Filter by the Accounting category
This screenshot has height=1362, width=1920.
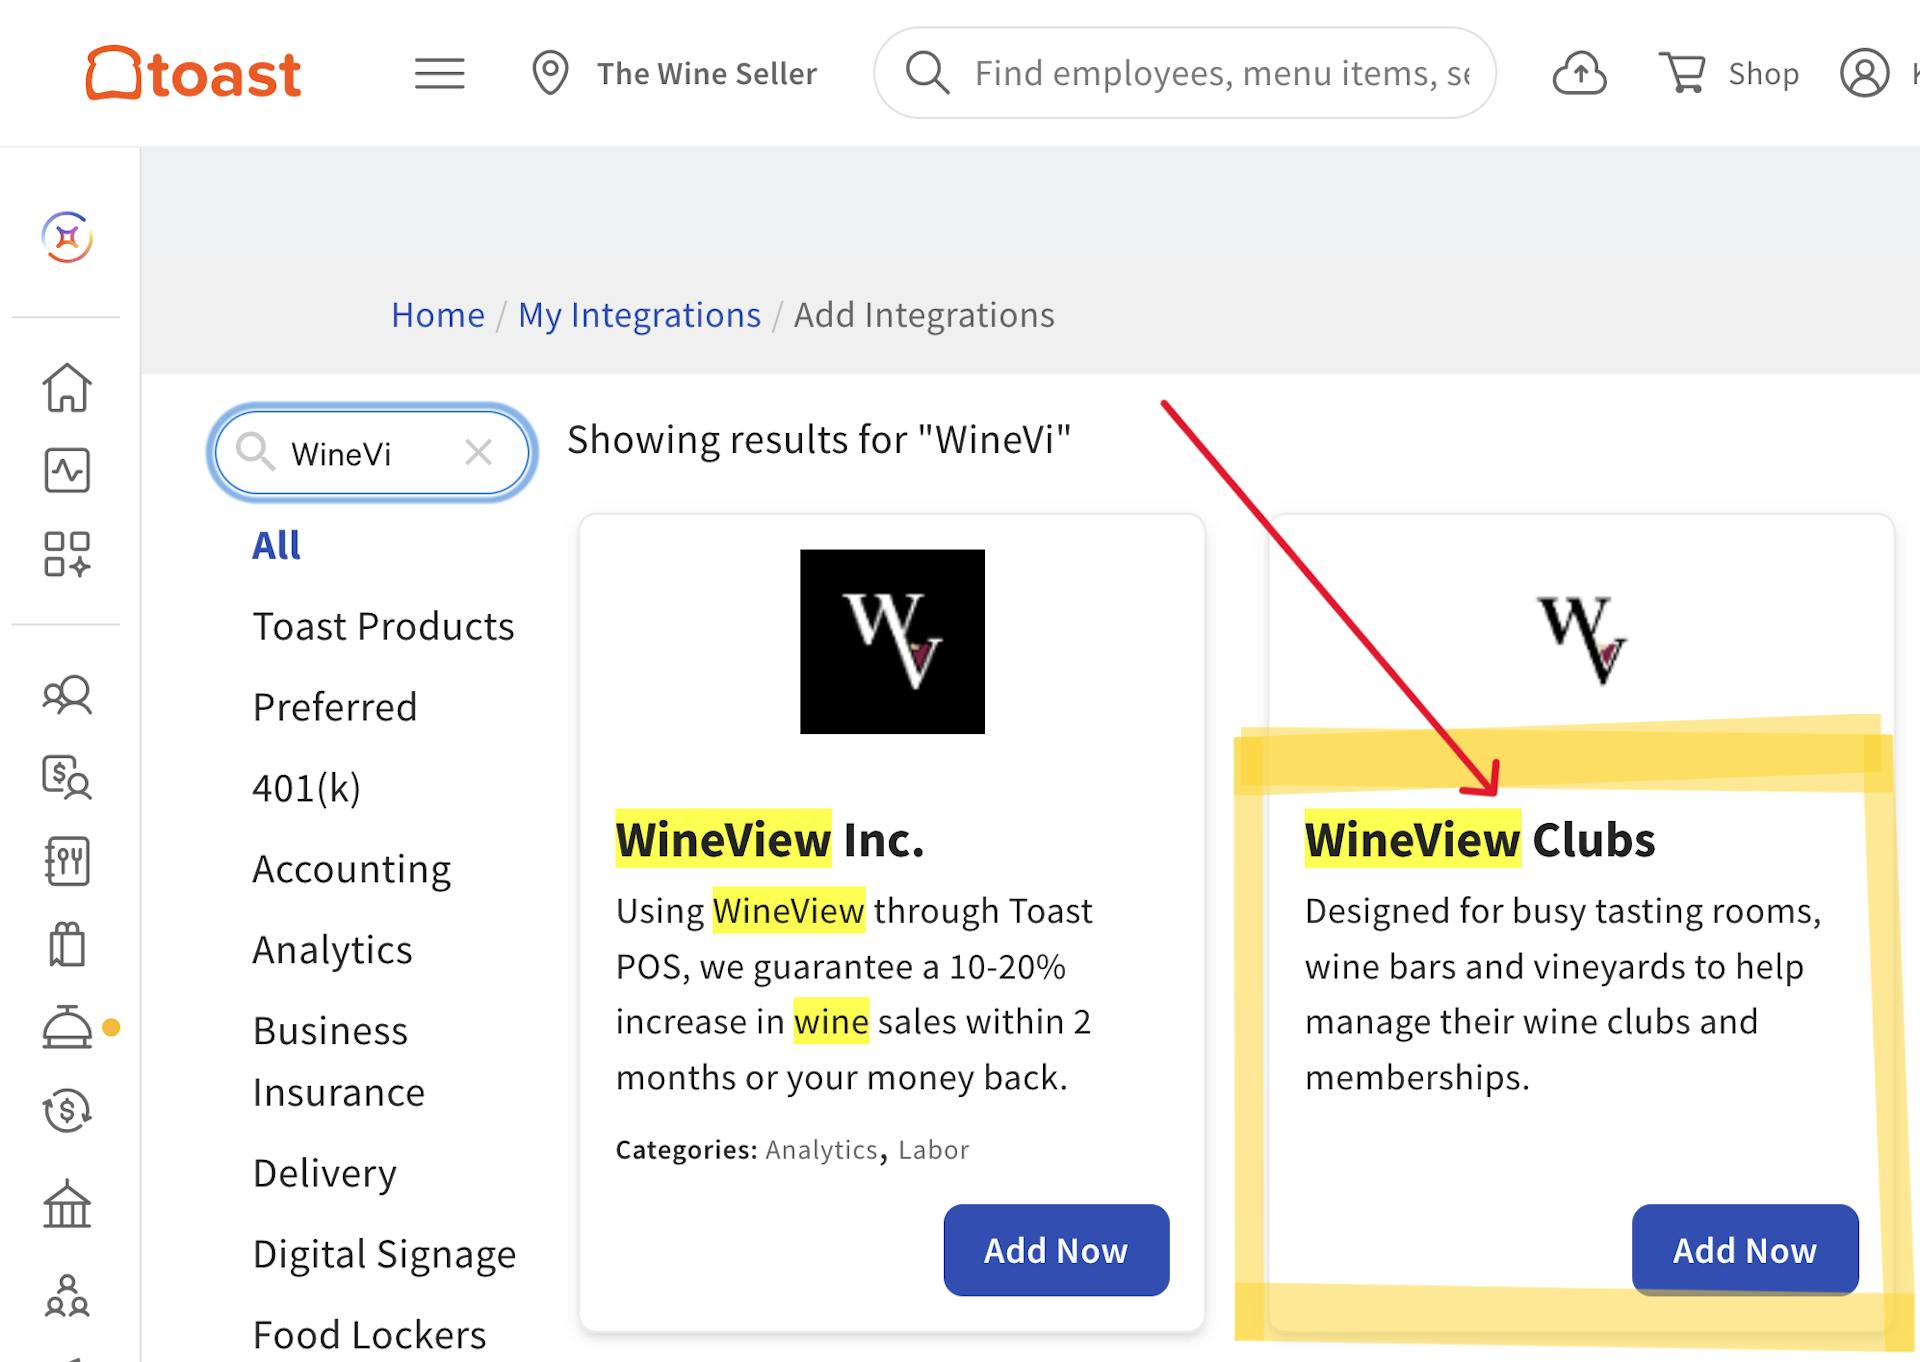tap(351, 869)
